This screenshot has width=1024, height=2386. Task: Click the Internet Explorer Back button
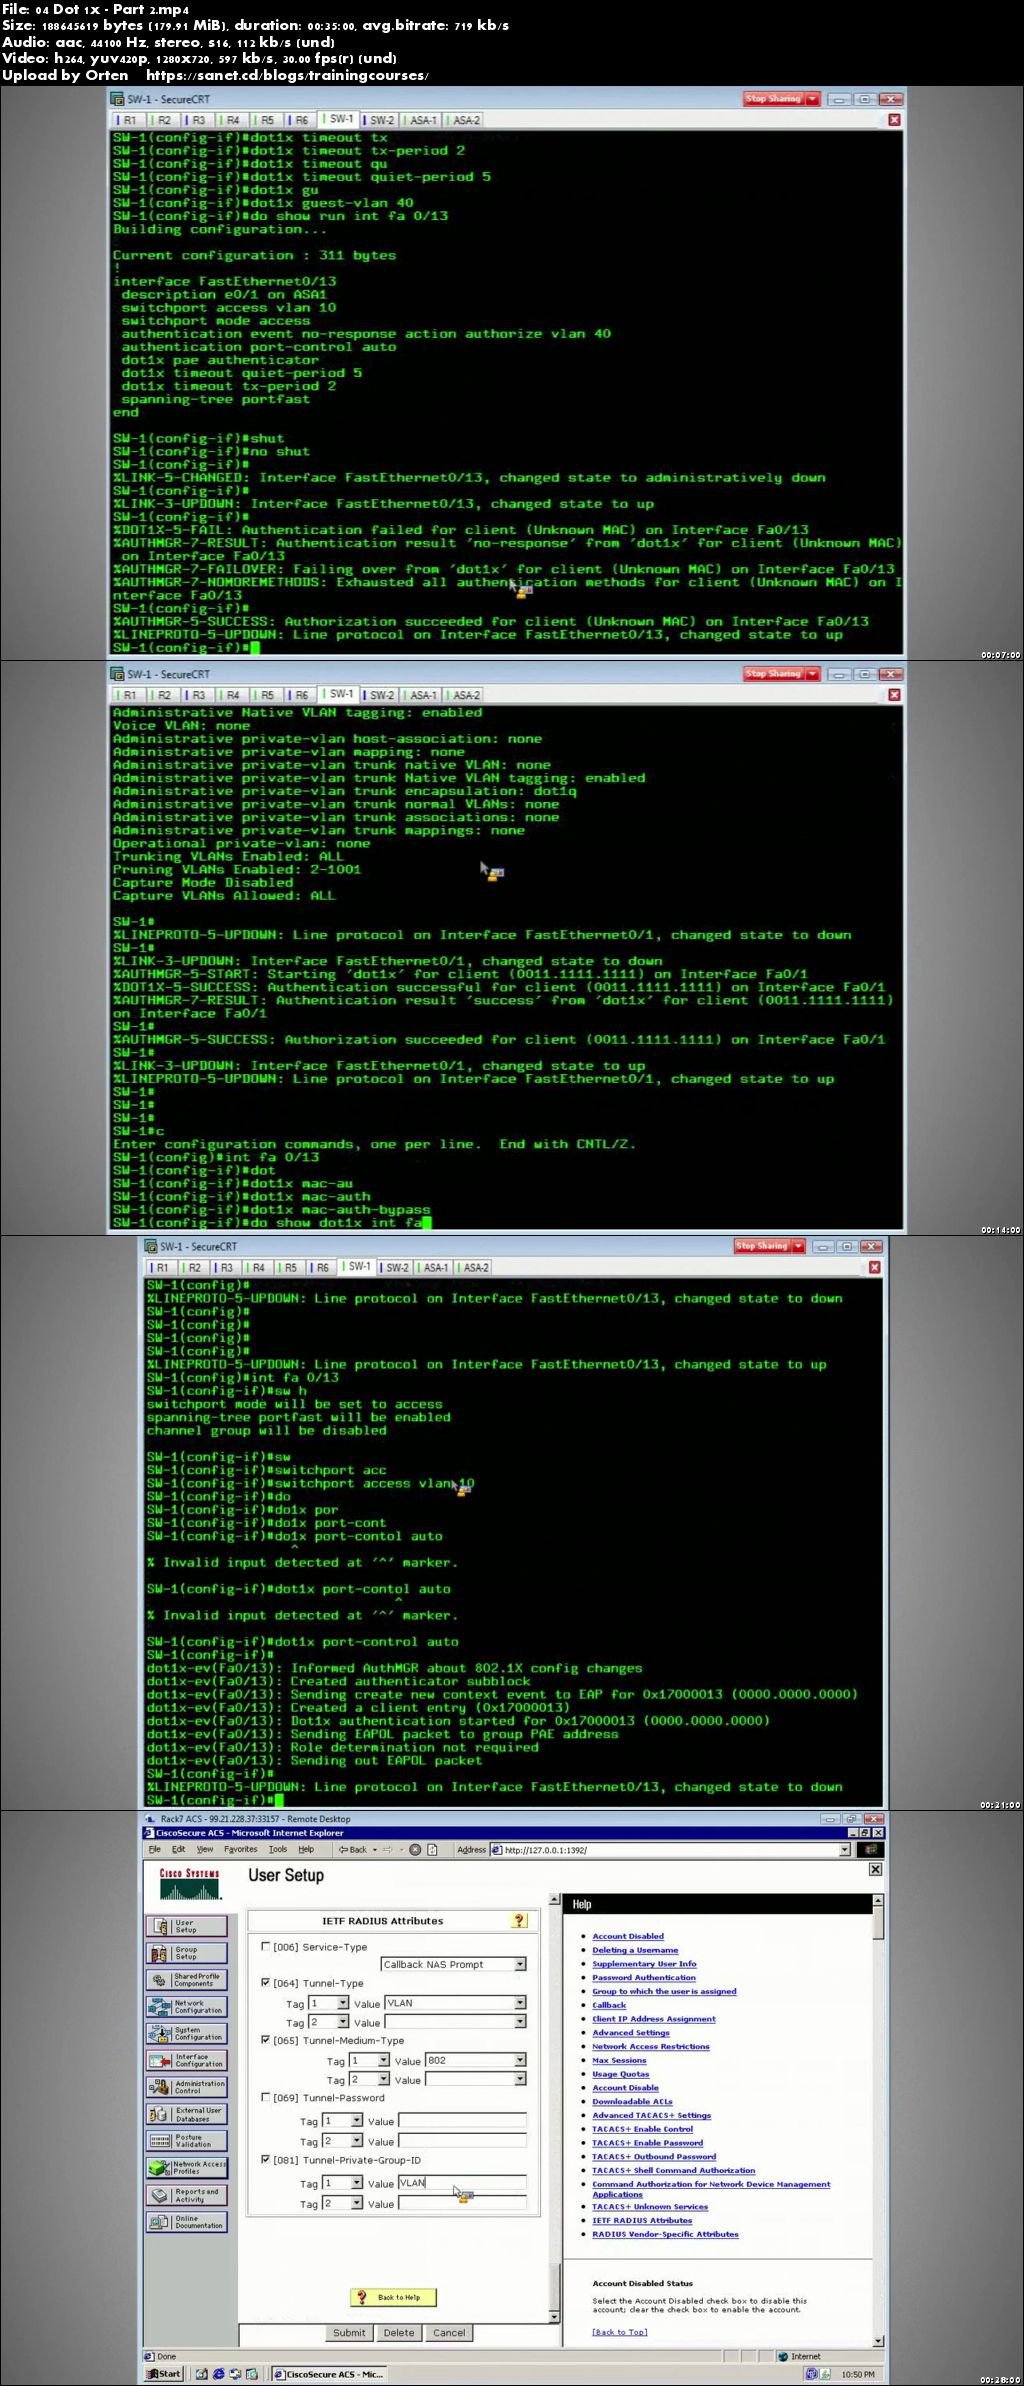(353, 1850)
